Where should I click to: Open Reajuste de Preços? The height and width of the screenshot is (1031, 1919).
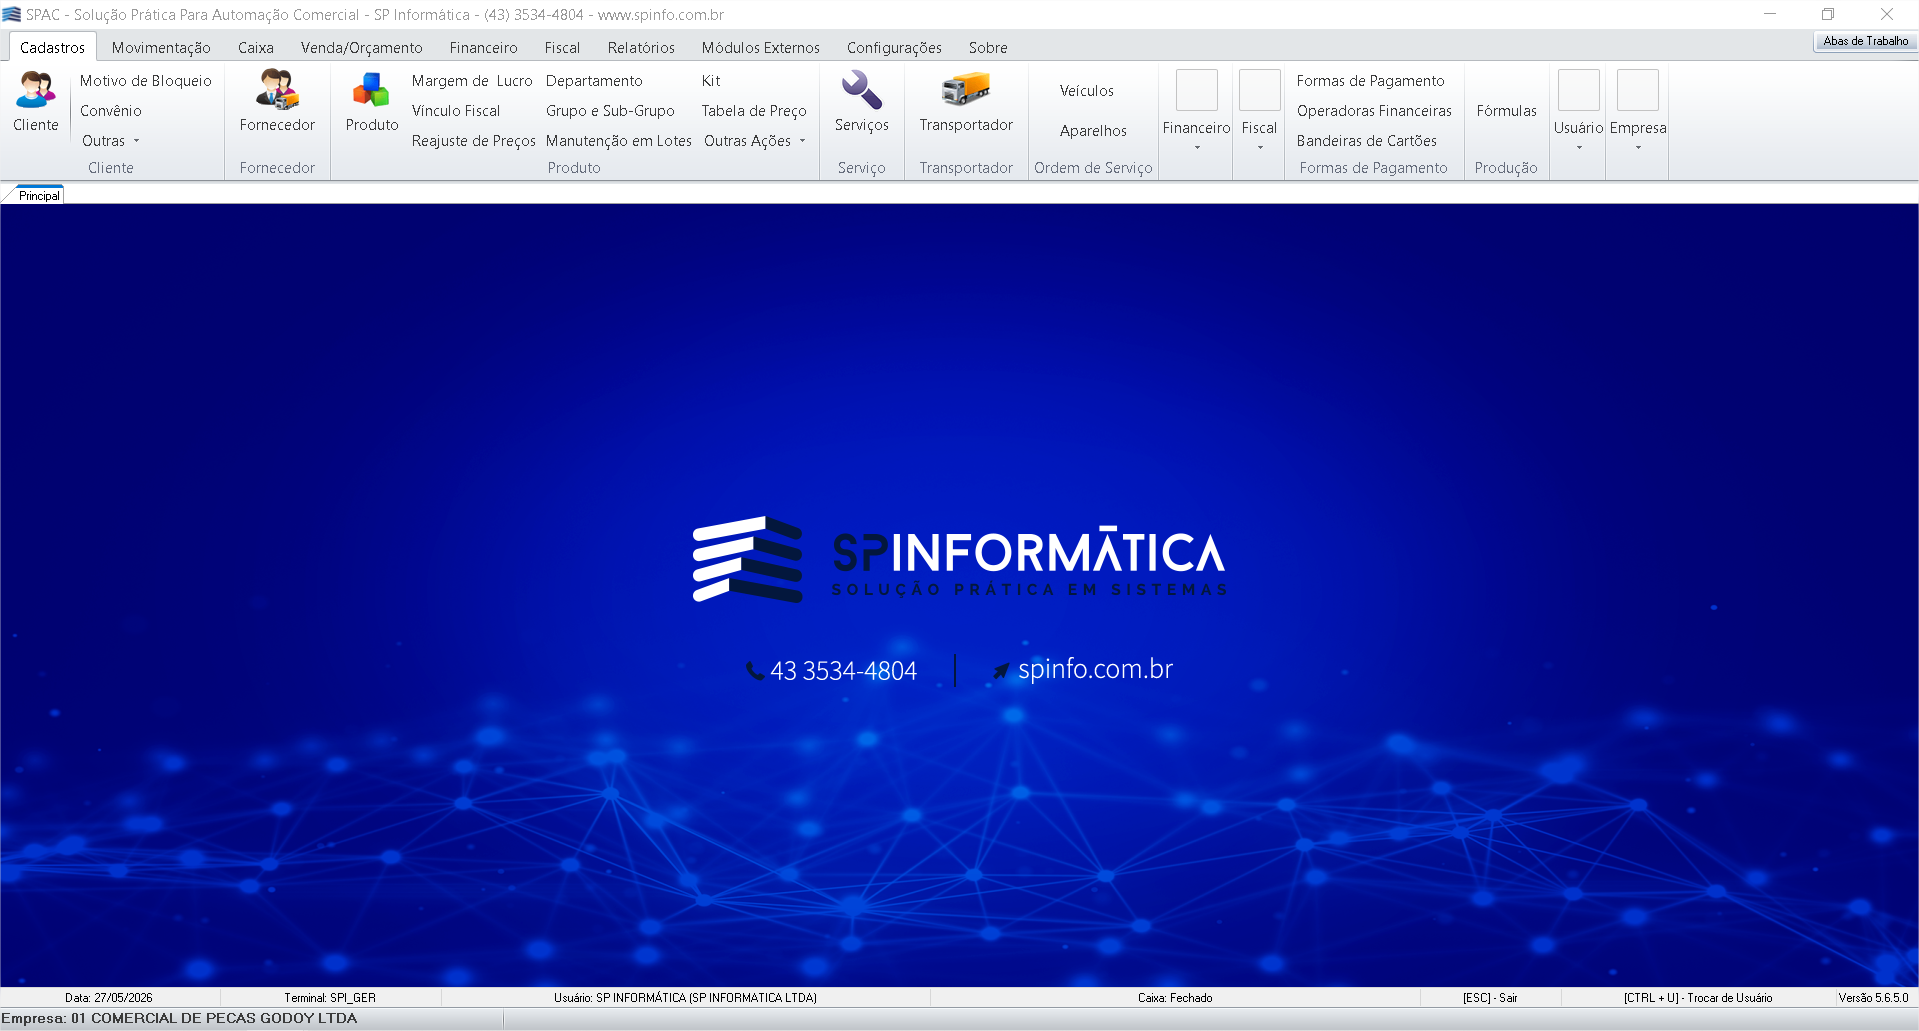click(474, 141)
